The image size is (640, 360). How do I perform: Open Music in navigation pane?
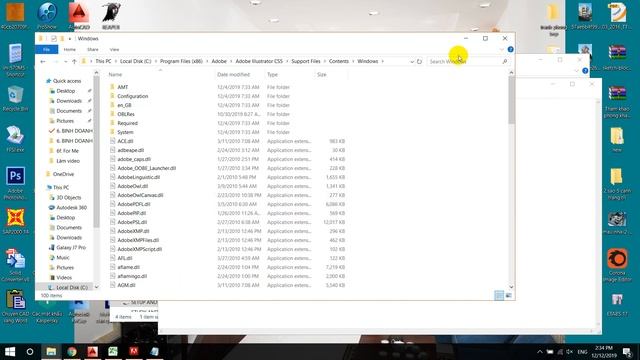(63, 258)
